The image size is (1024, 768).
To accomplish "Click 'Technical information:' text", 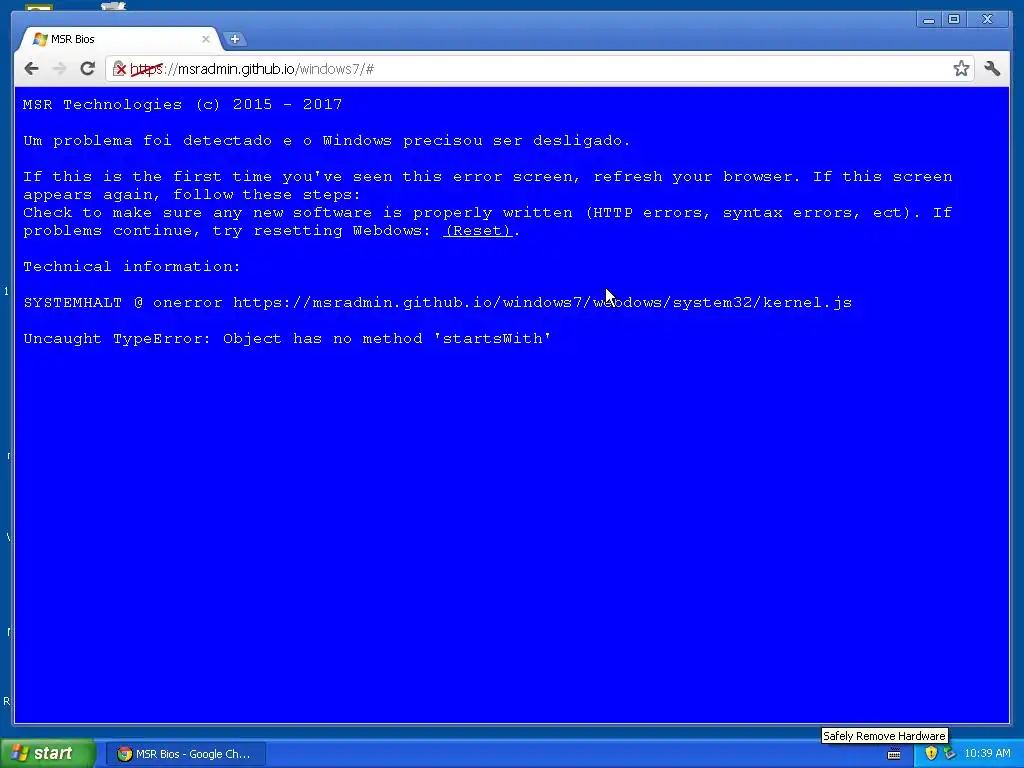I will click(x=132, y=266).
